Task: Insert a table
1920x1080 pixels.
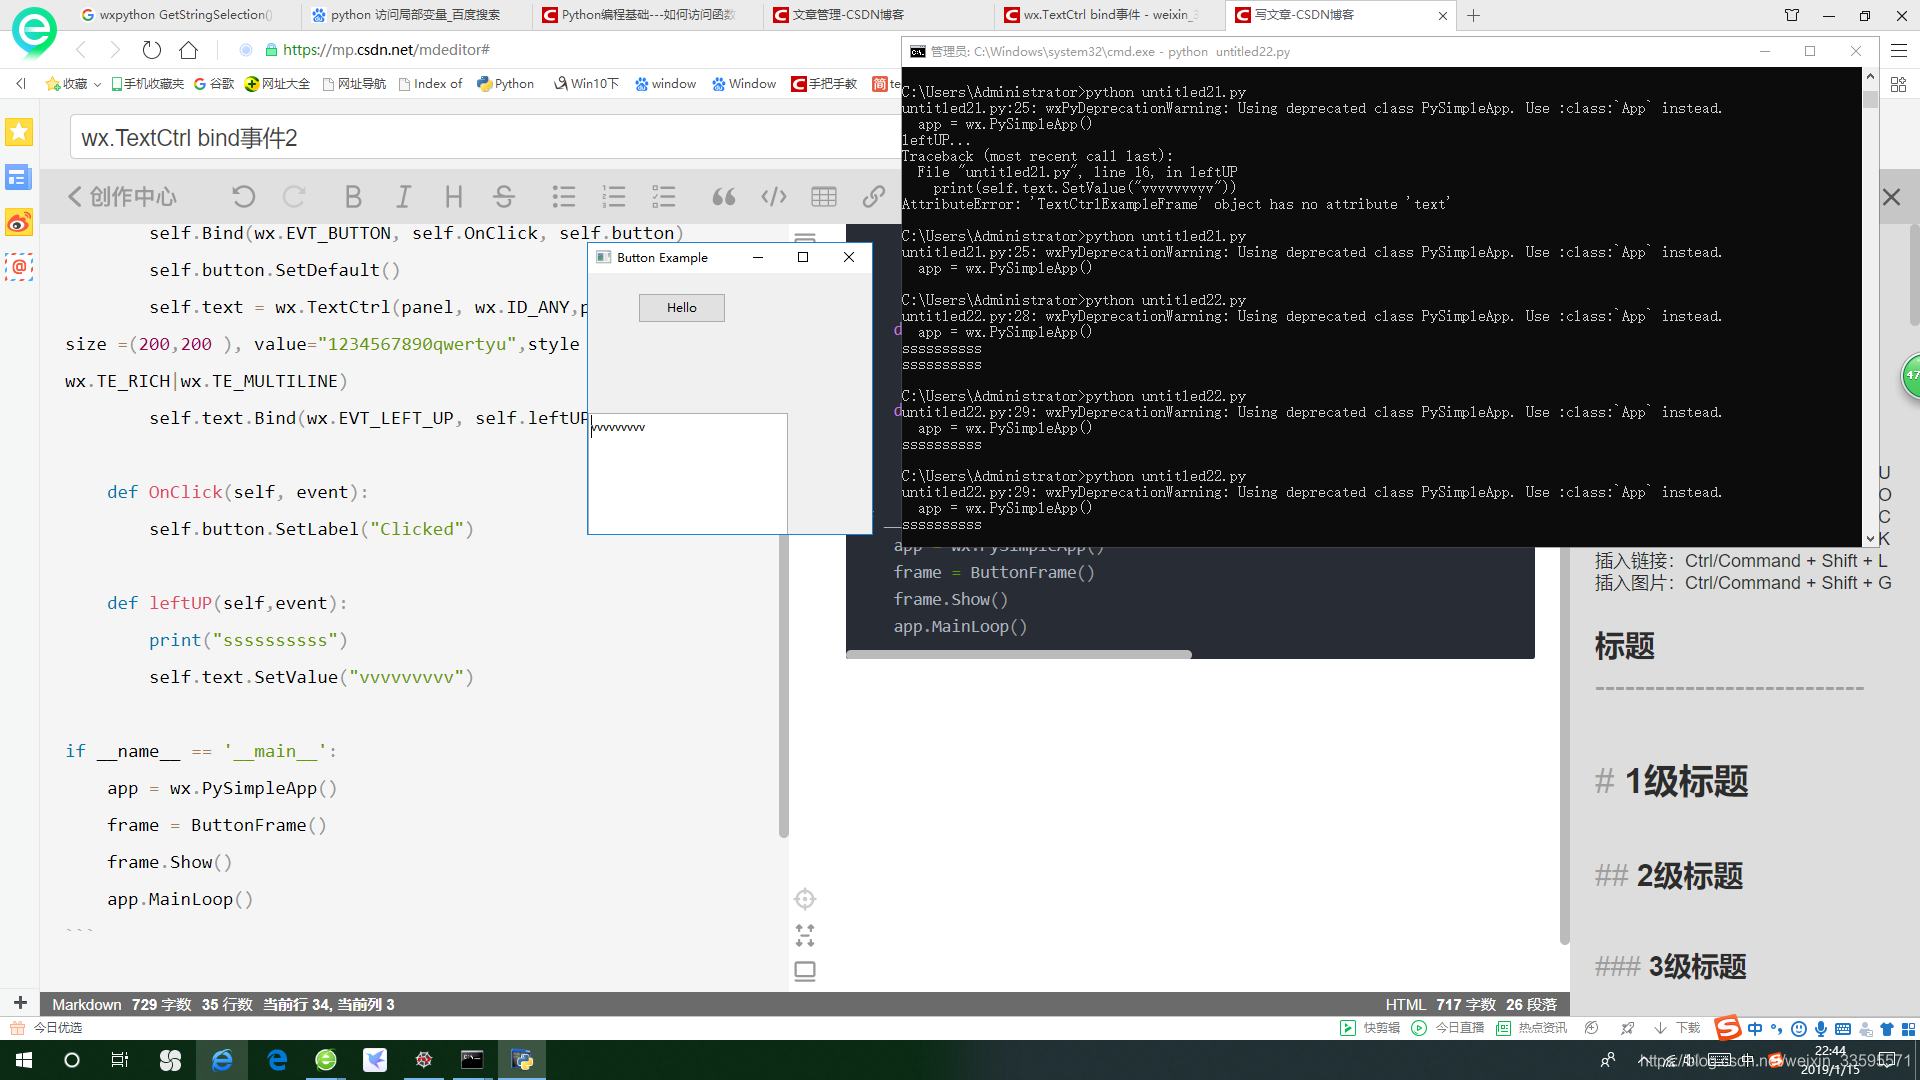Action: click(824, 197)
